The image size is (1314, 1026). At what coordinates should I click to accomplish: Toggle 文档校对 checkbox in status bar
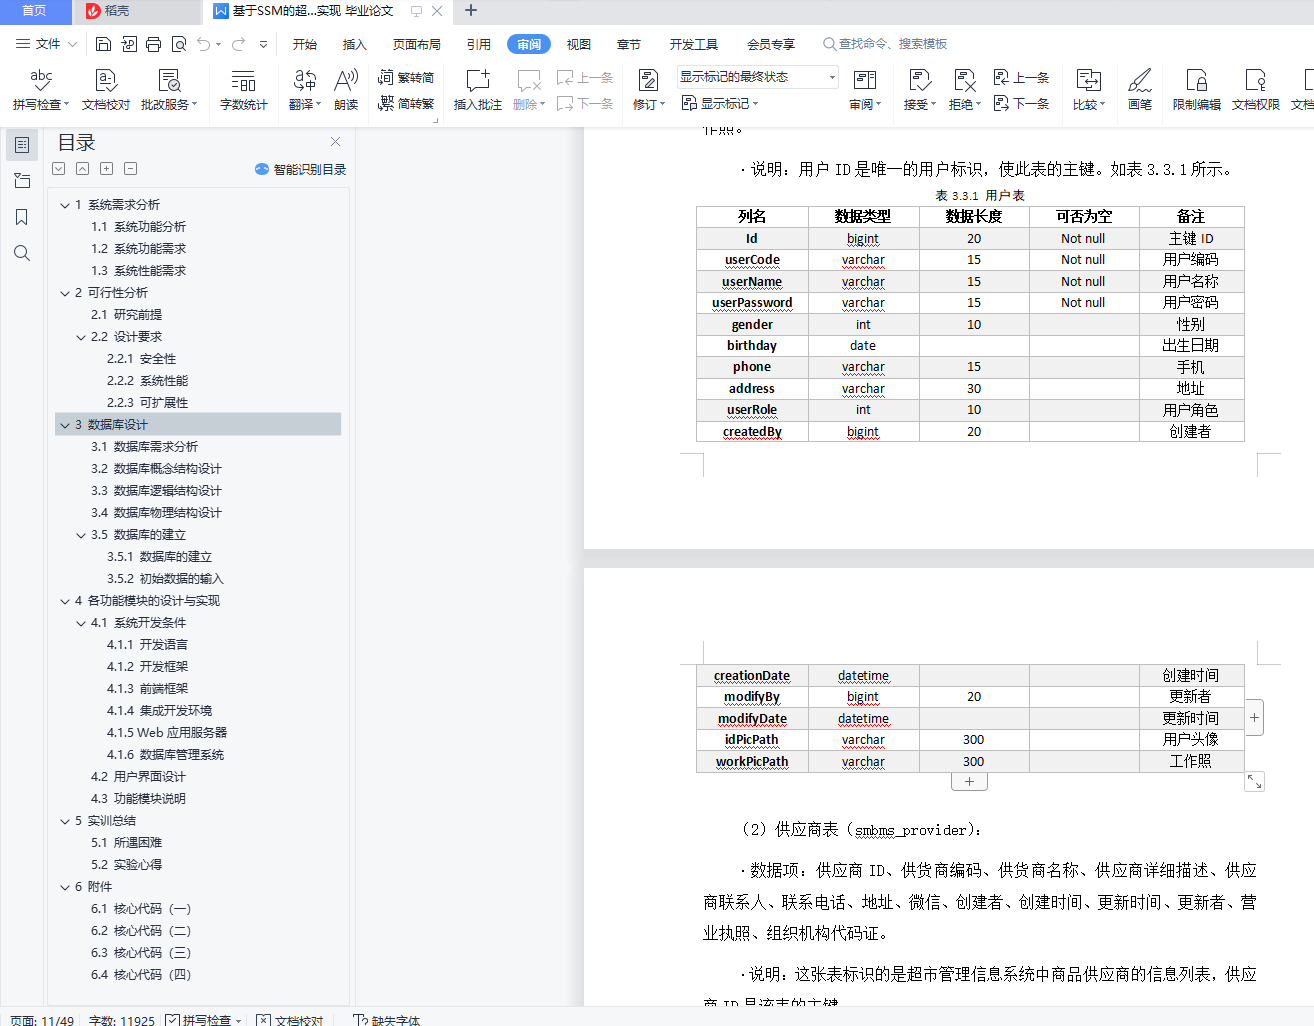pyautogui.click(x=264, y=1020)
